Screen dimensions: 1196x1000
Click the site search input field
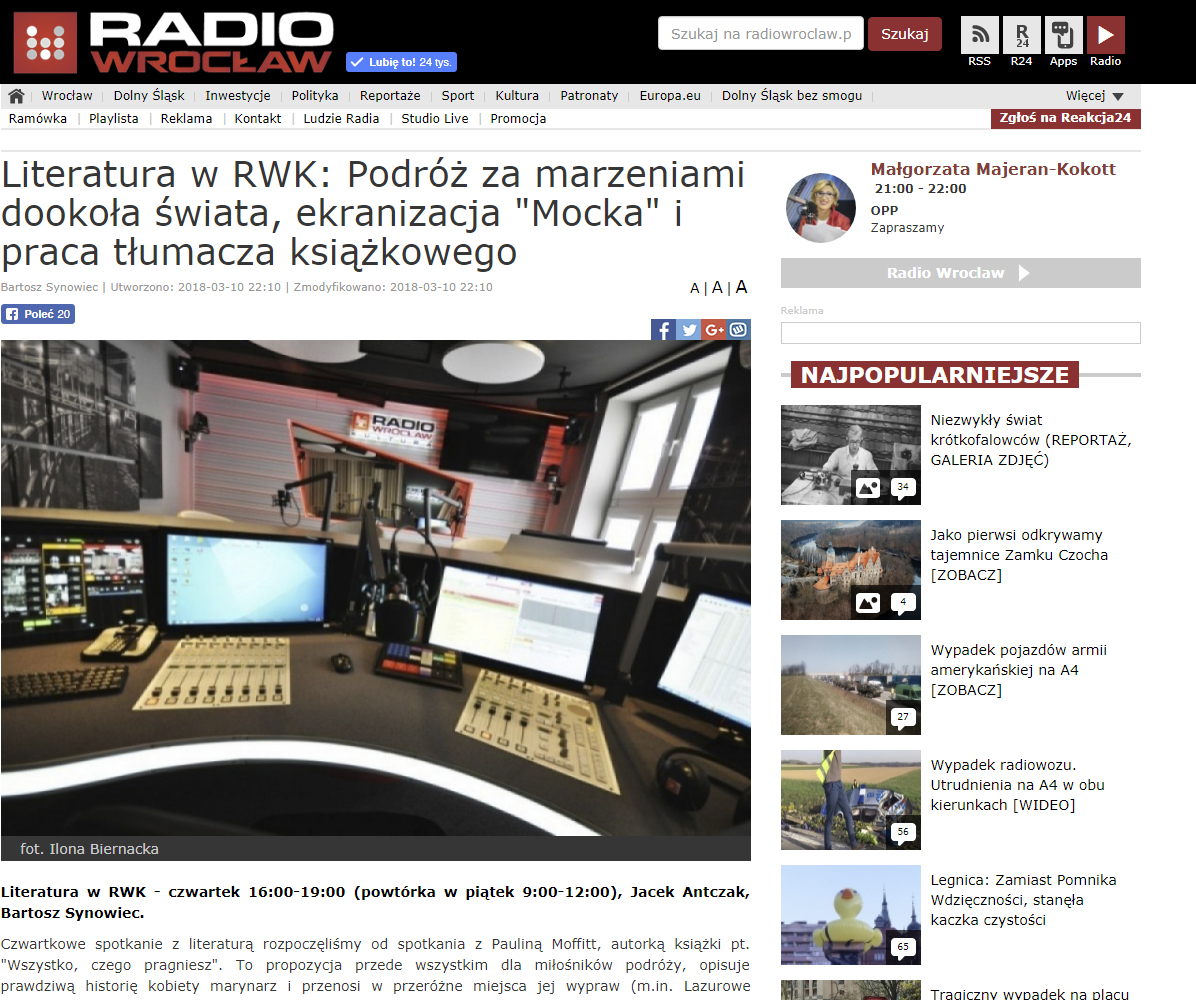click(x=760, y=34)
